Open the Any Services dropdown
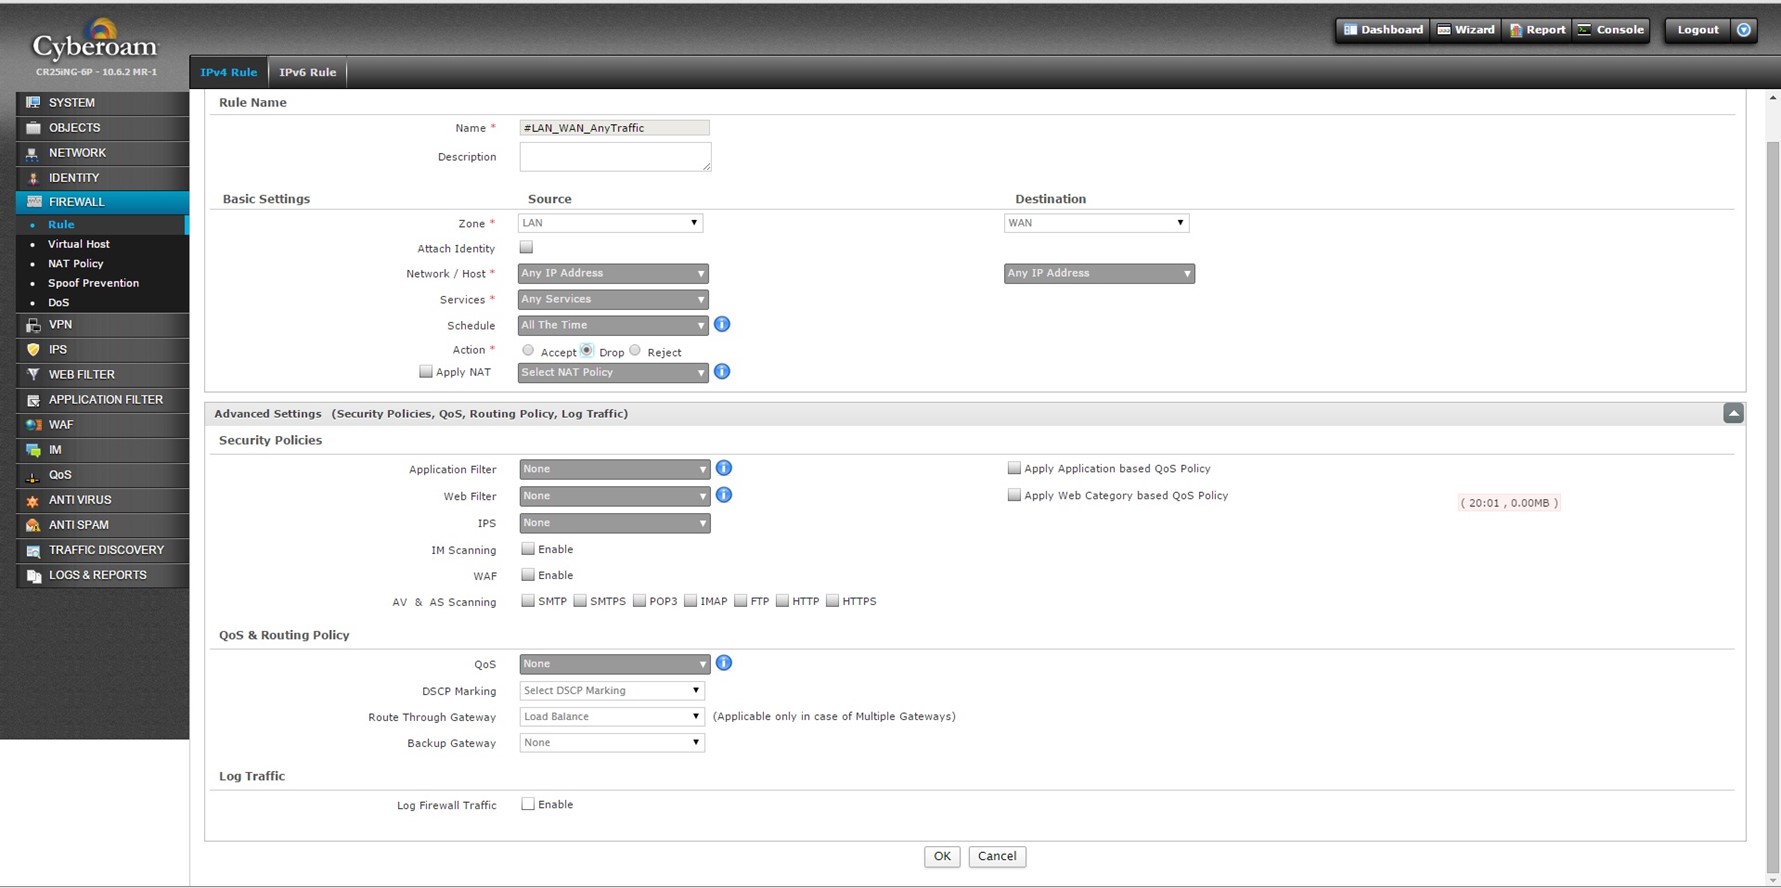 point(613,299)
